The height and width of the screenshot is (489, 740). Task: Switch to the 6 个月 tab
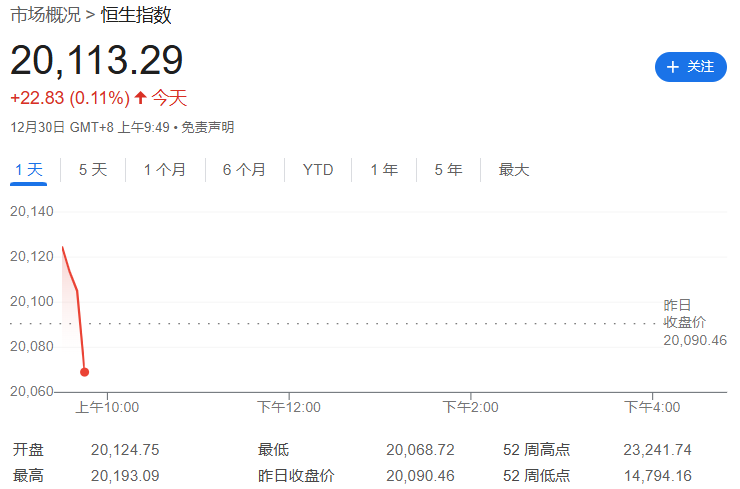tap(244, 169)
